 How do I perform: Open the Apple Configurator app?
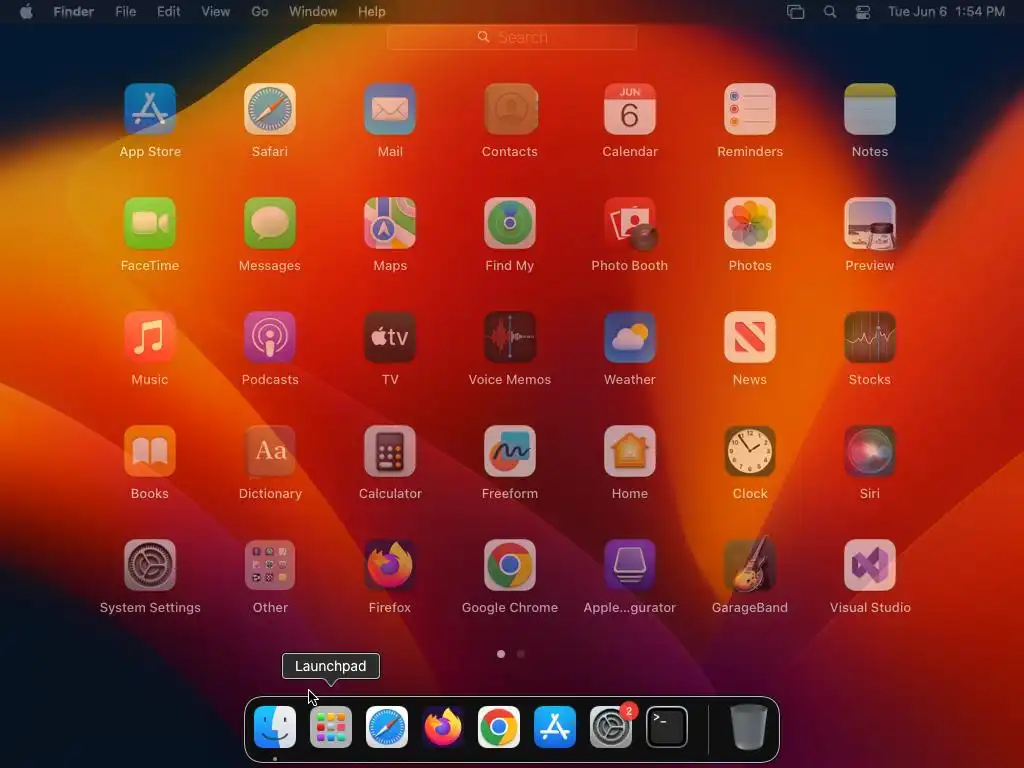pos(630,565)
